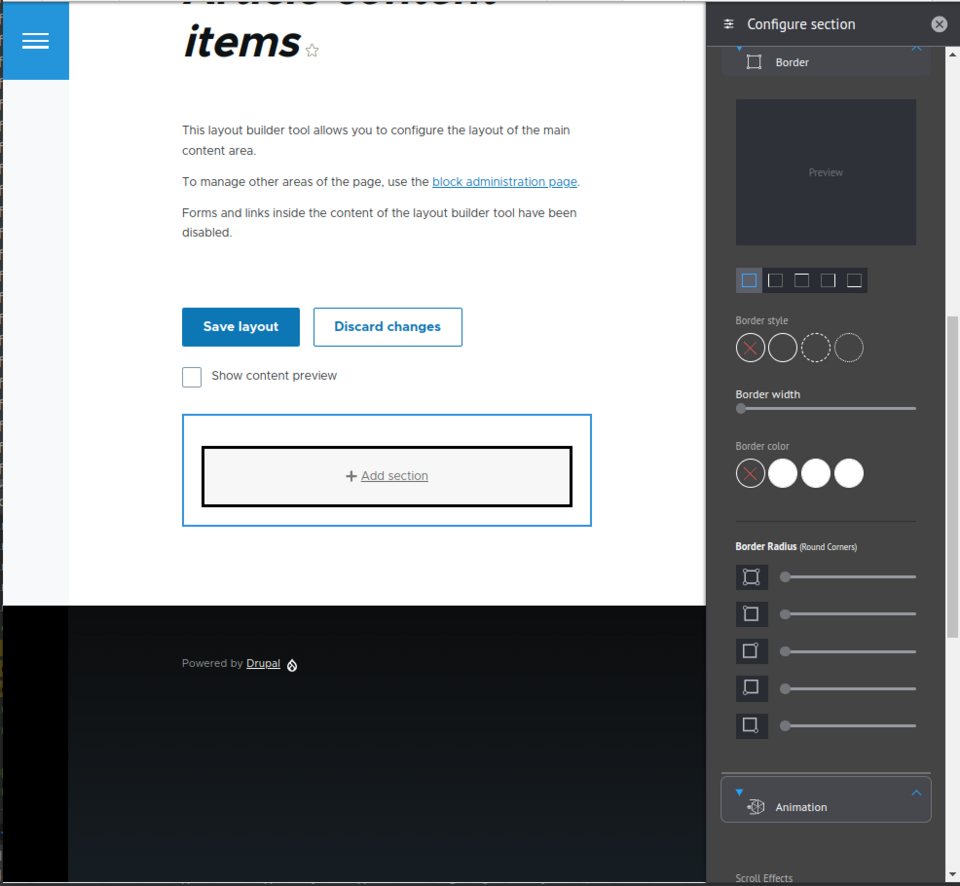Image resolution: width=960 pixels, height=886 pixels.
Task: Click the favorite star beside page title
Action: pos(312,50)
